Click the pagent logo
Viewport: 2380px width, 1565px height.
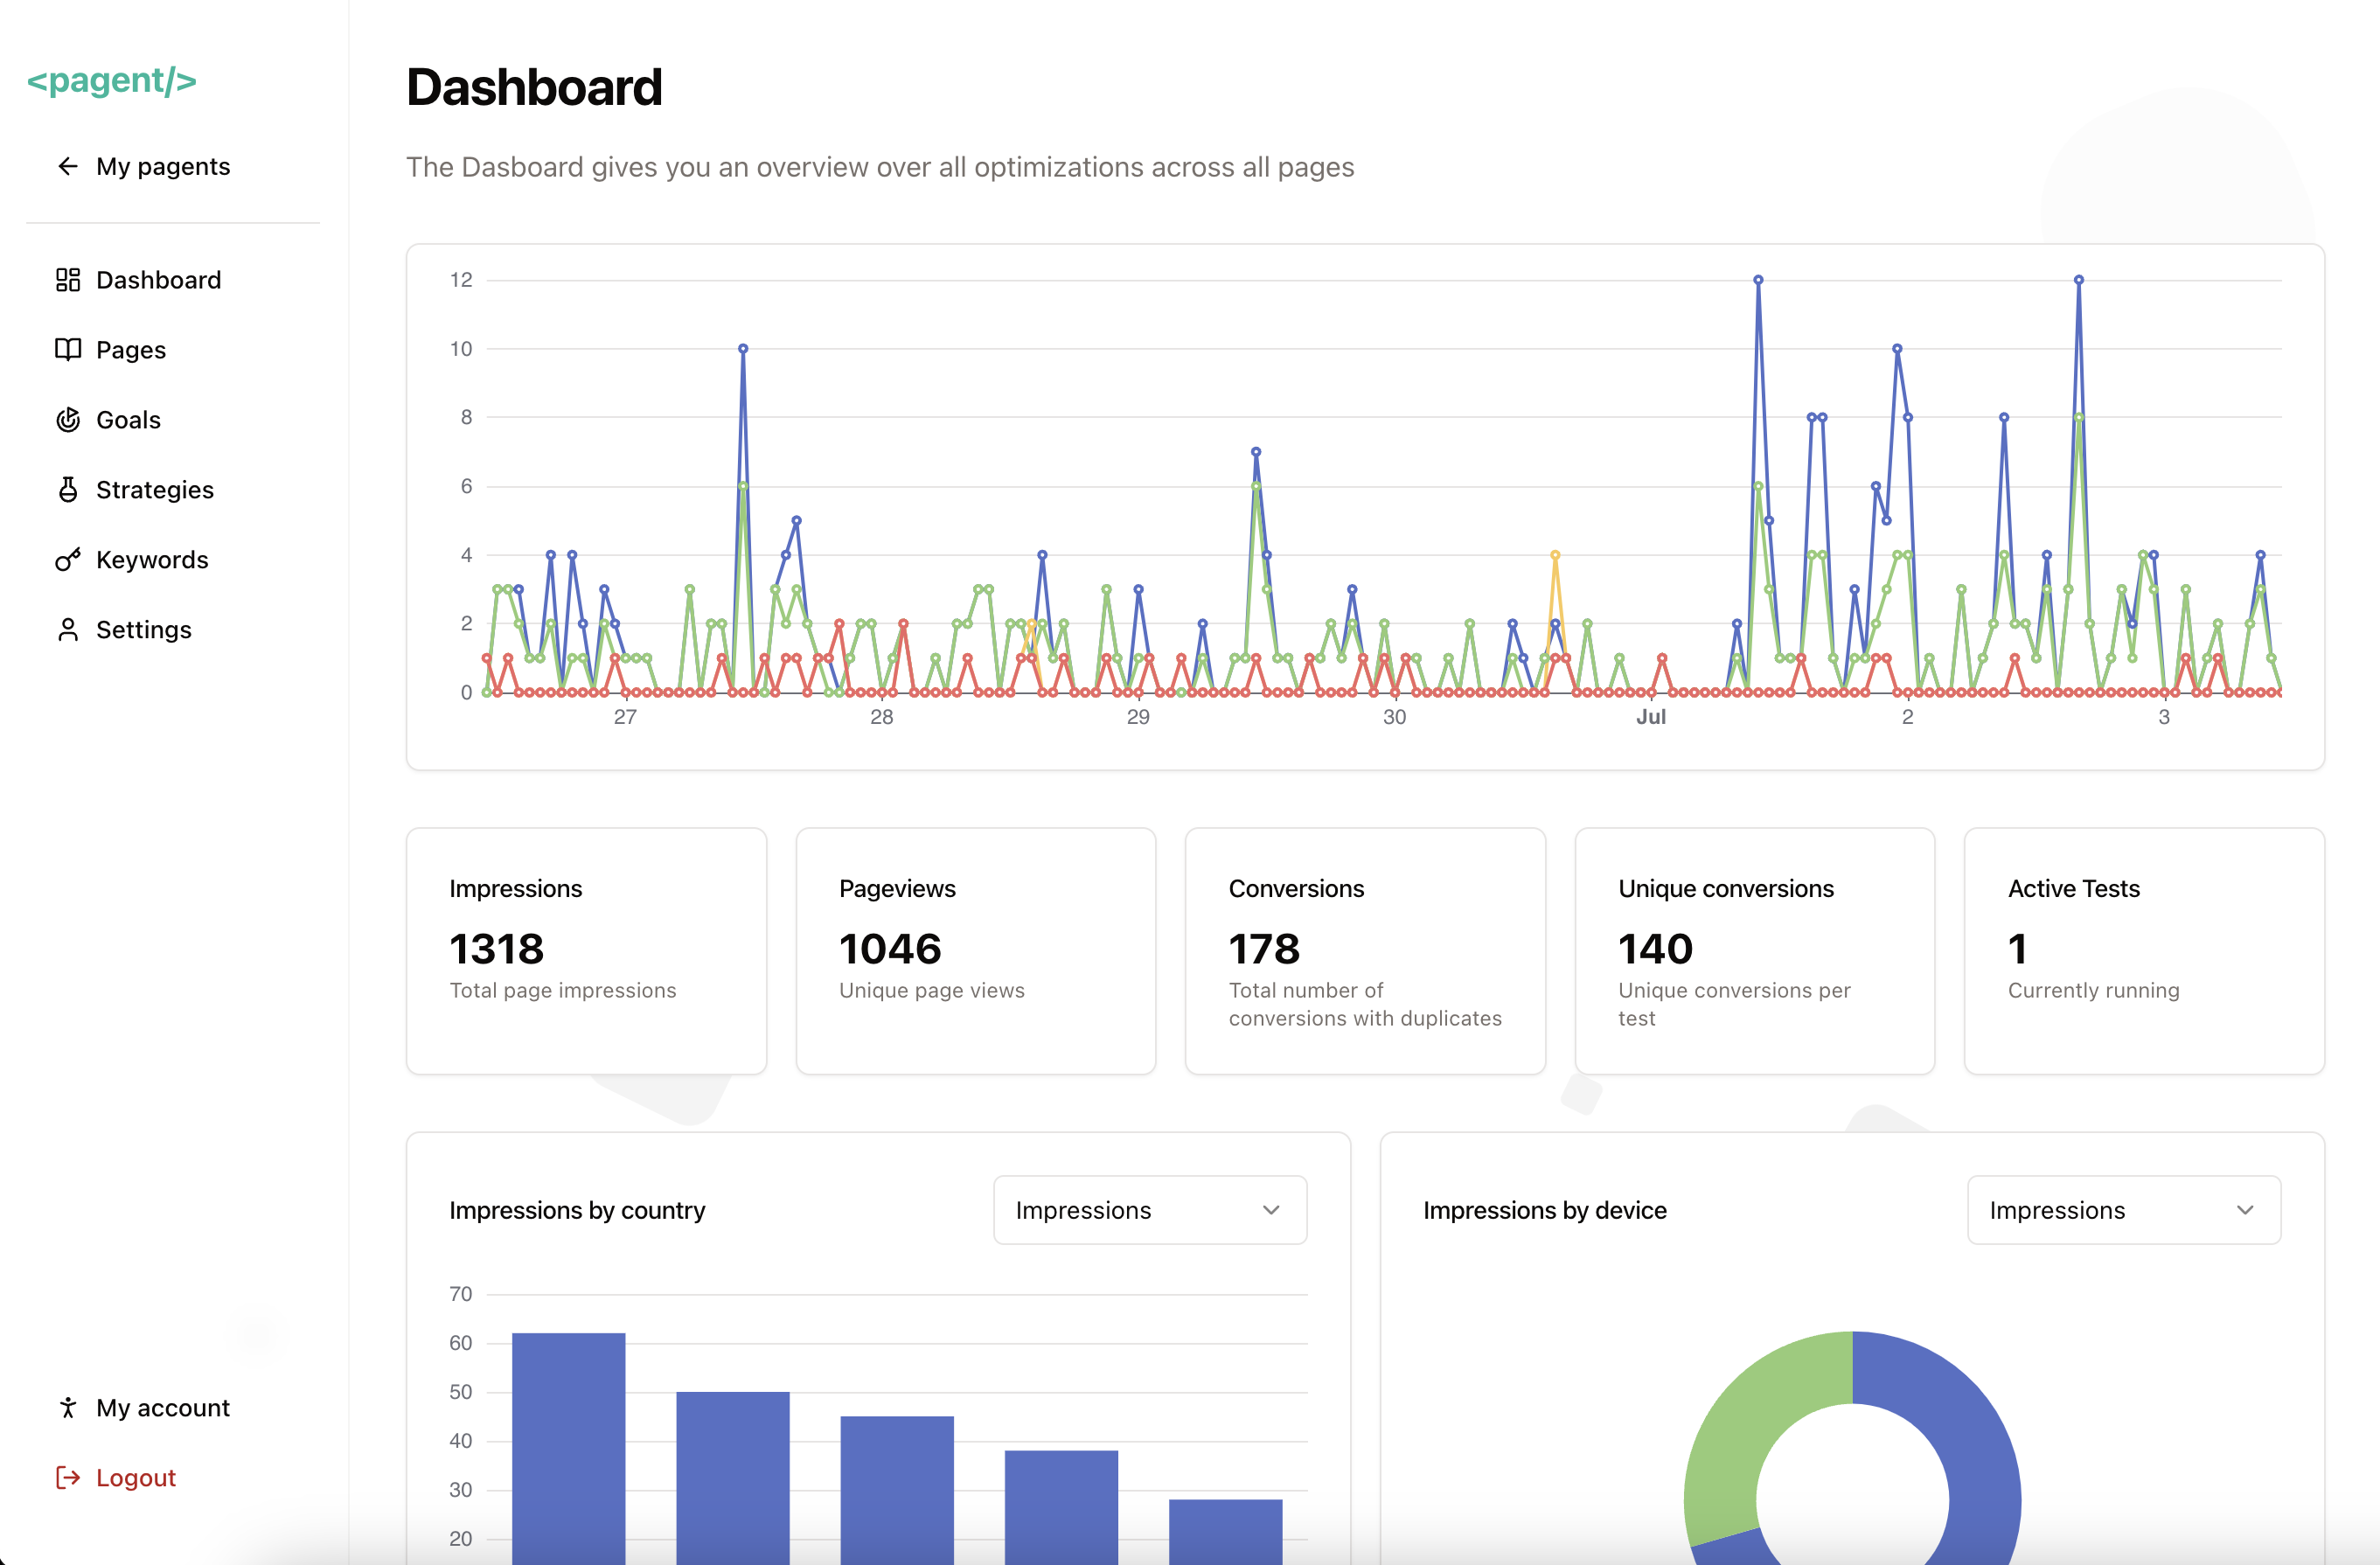[112, 81]
